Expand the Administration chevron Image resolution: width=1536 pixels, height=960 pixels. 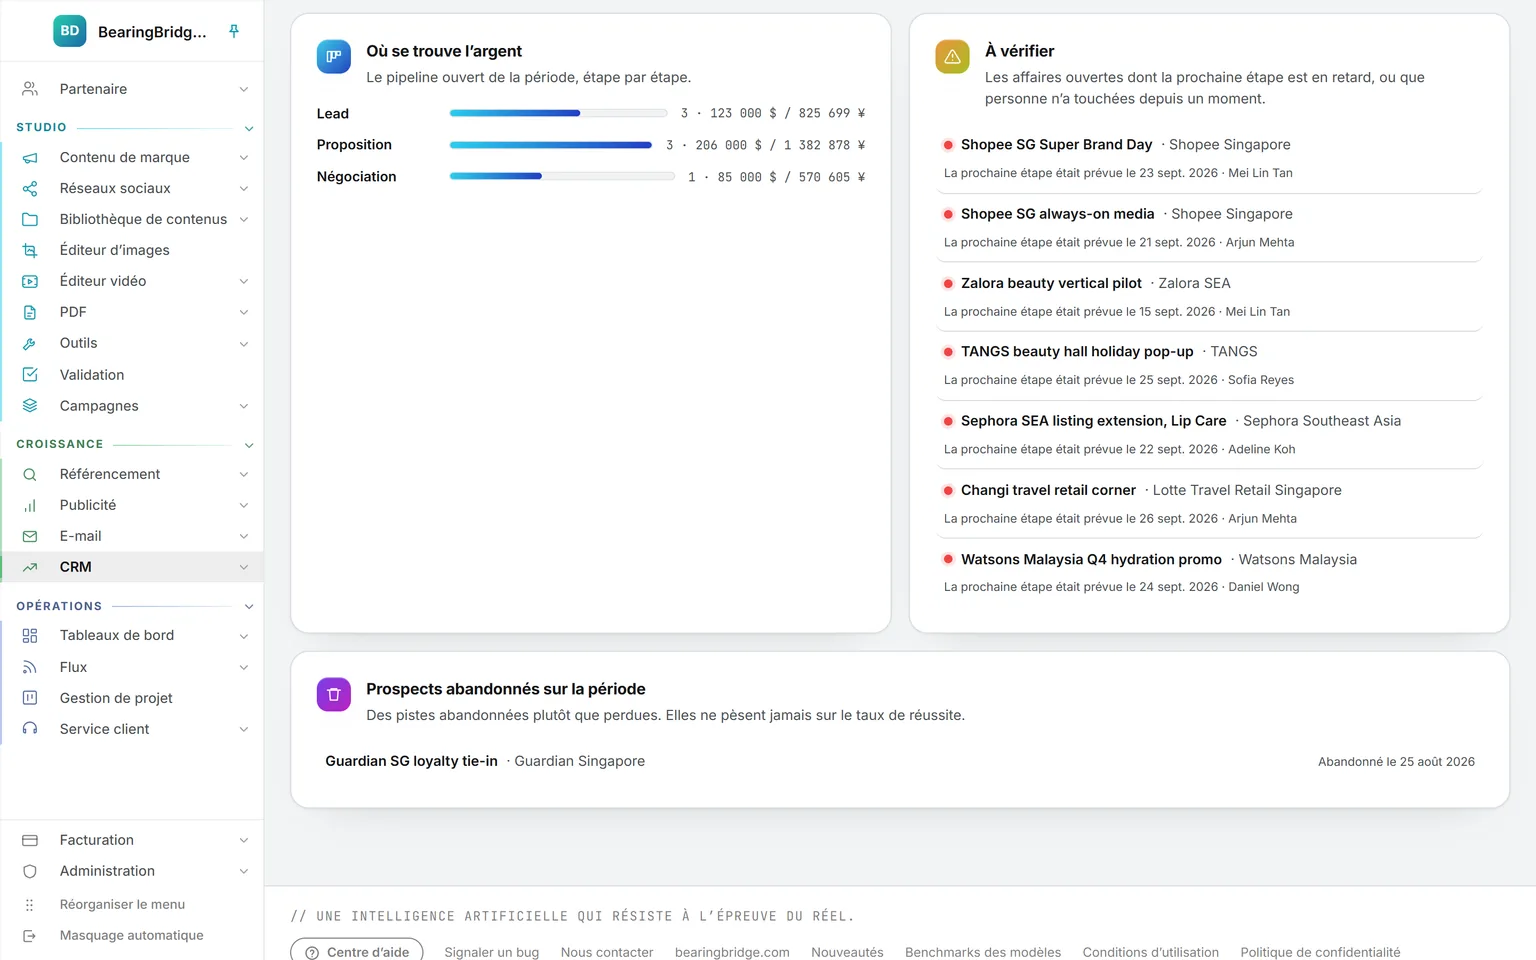tap(244, 871)
